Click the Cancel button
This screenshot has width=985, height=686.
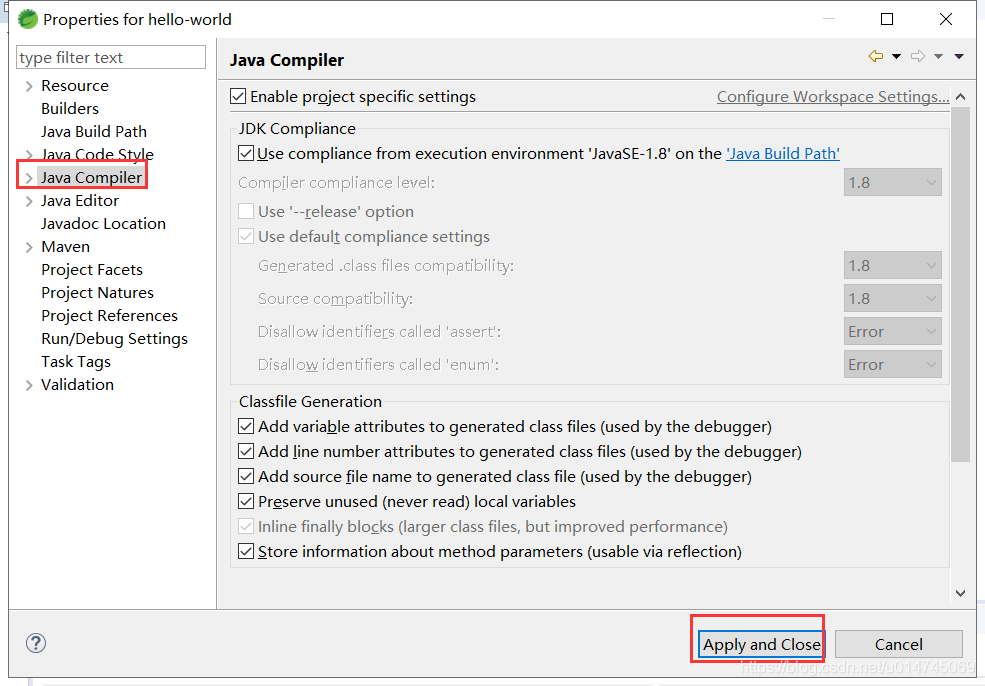[x=898, y=645]
